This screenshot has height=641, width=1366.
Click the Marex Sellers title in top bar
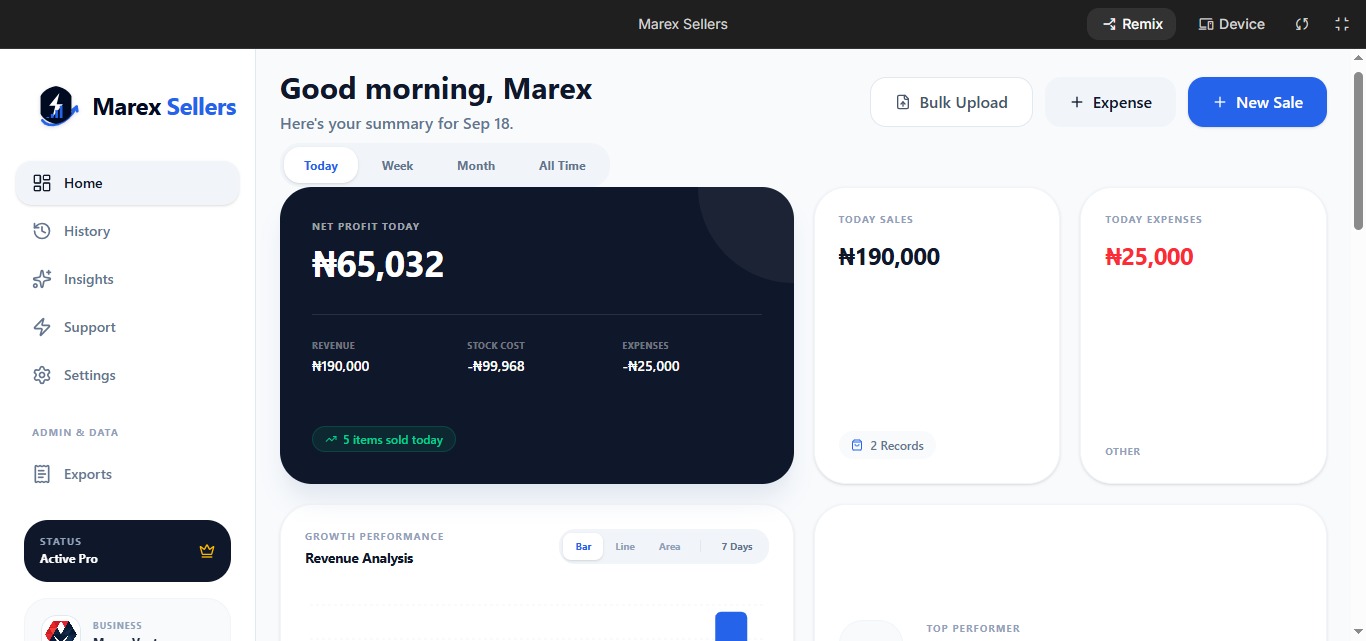(683, 24)
